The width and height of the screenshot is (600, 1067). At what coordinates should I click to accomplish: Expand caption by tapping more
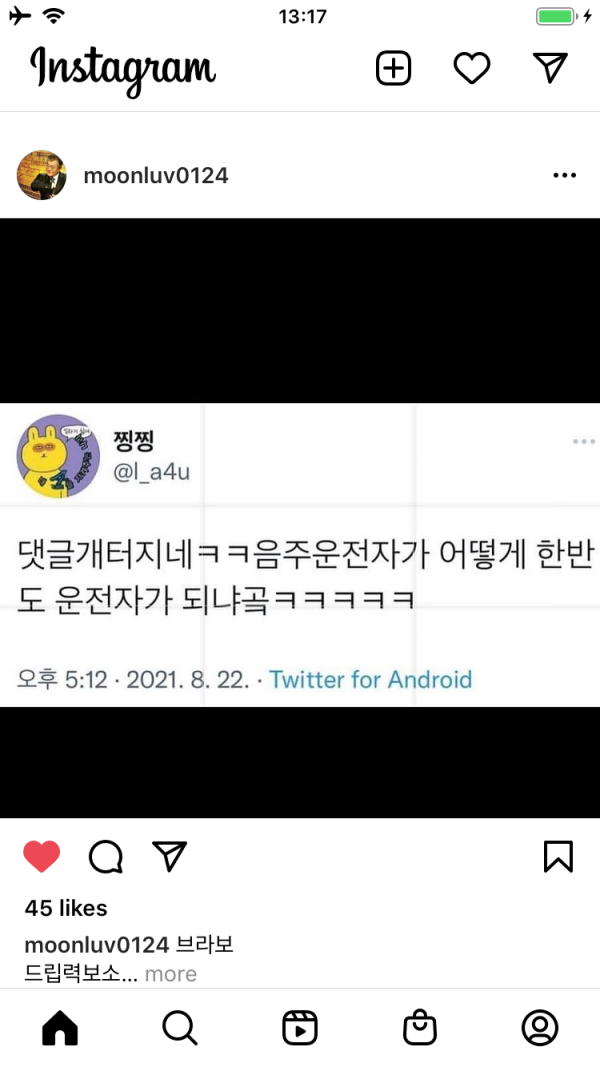[x=171, y=974]
